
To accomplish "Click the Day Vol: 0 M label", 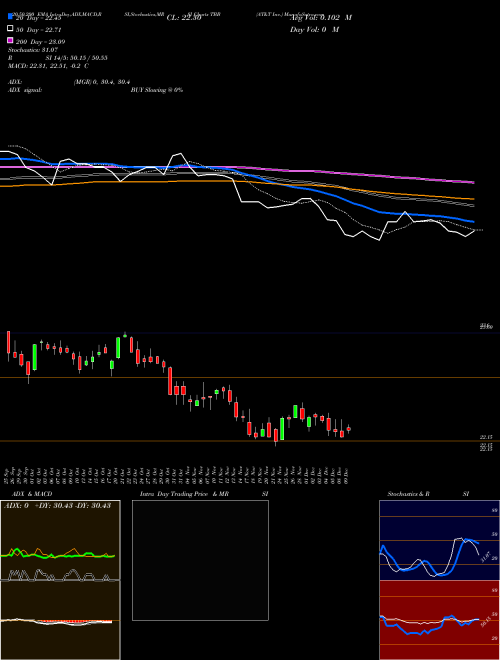I will click(314, 29).
